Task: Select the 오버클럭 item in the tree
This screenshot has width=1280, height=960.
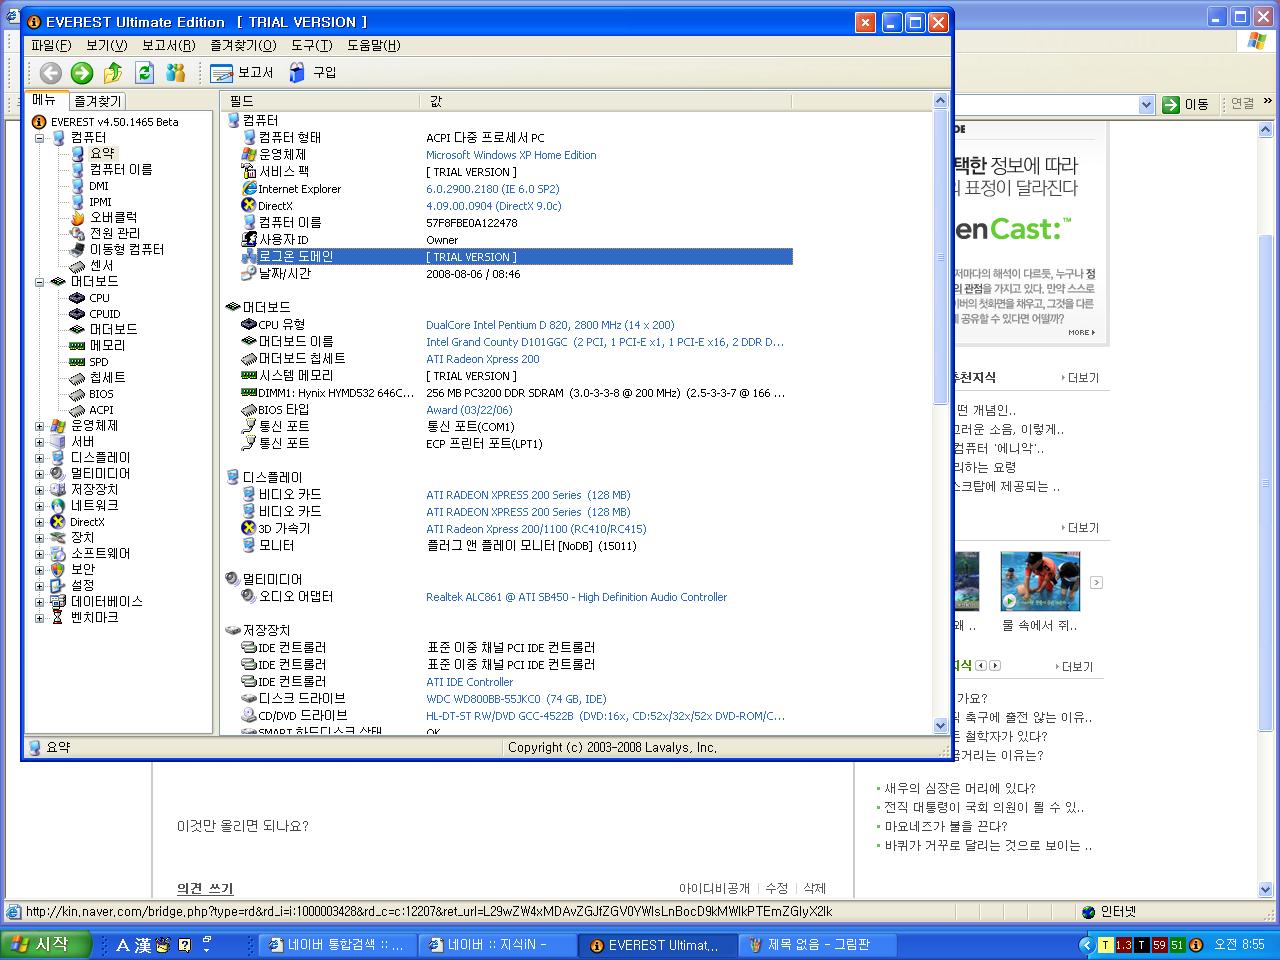Action: click(112, 217)
